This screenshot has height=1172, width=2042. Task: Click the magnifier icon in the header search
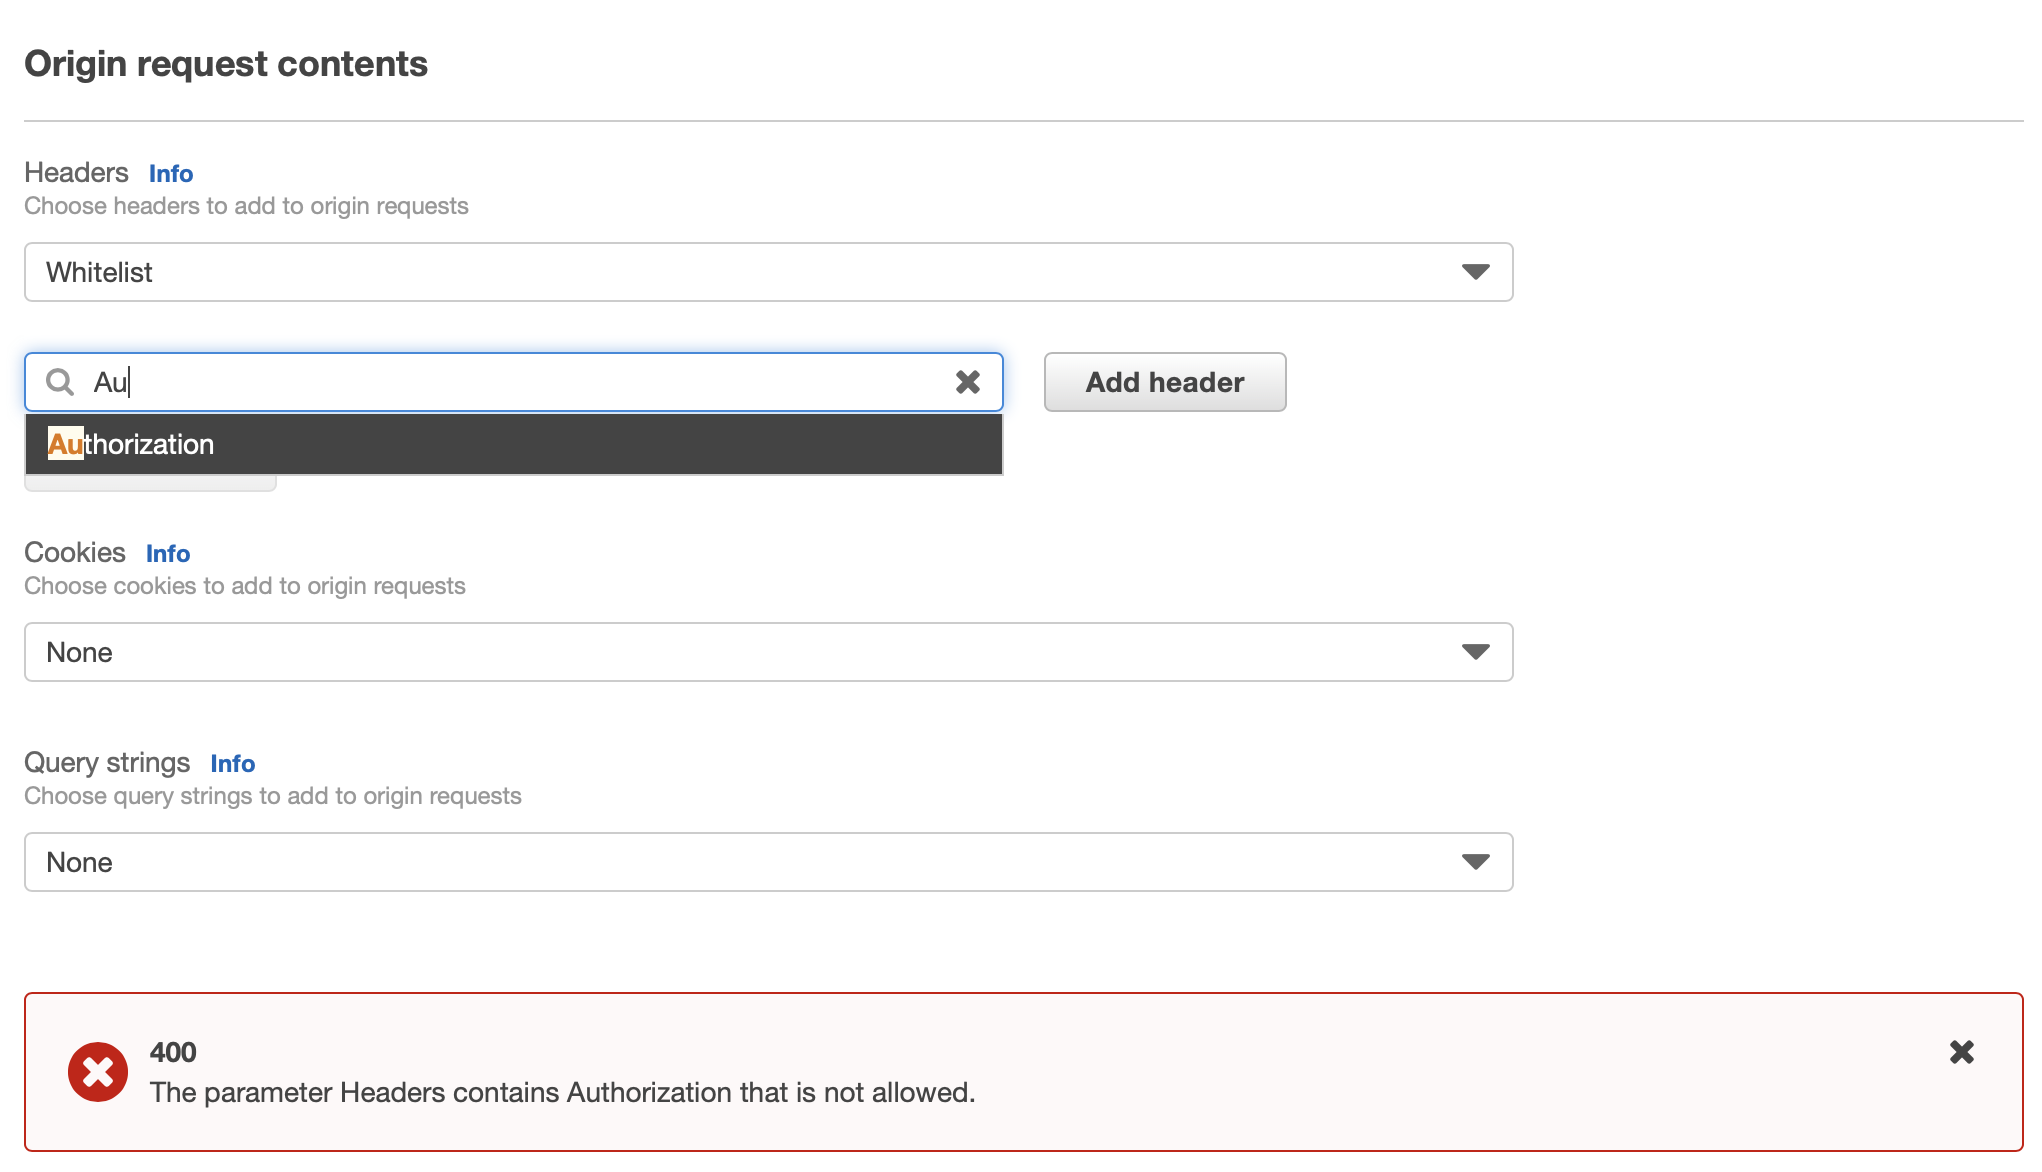[x=60, y=382]
